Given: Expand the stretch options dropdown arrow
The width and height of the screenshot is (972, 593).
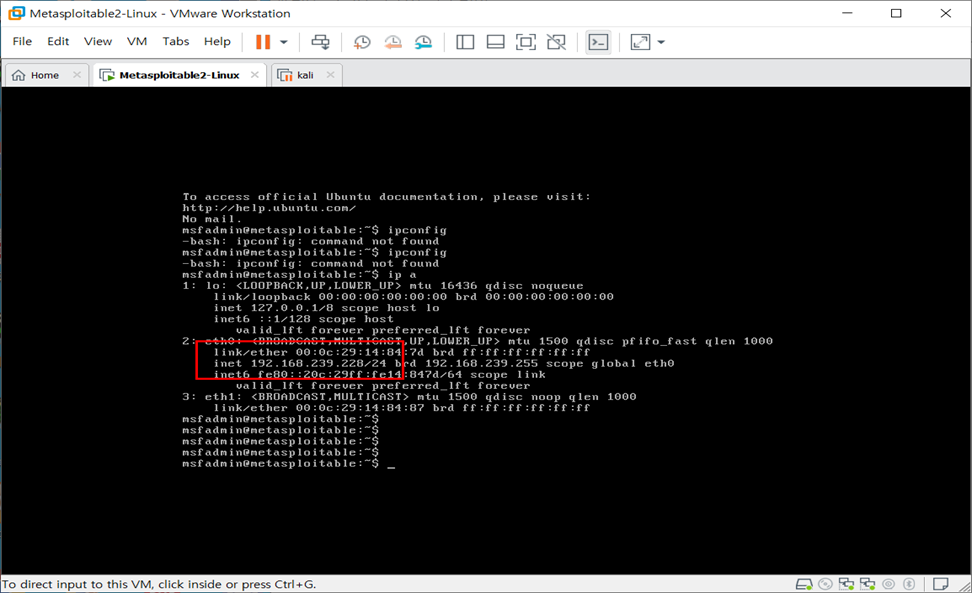Looking at the screenshot, I should click(x=661, y=42).
